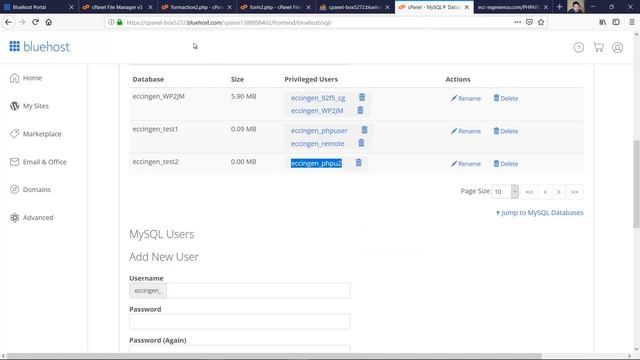
Task: Open Email & Office section
Action: point(38,162)
